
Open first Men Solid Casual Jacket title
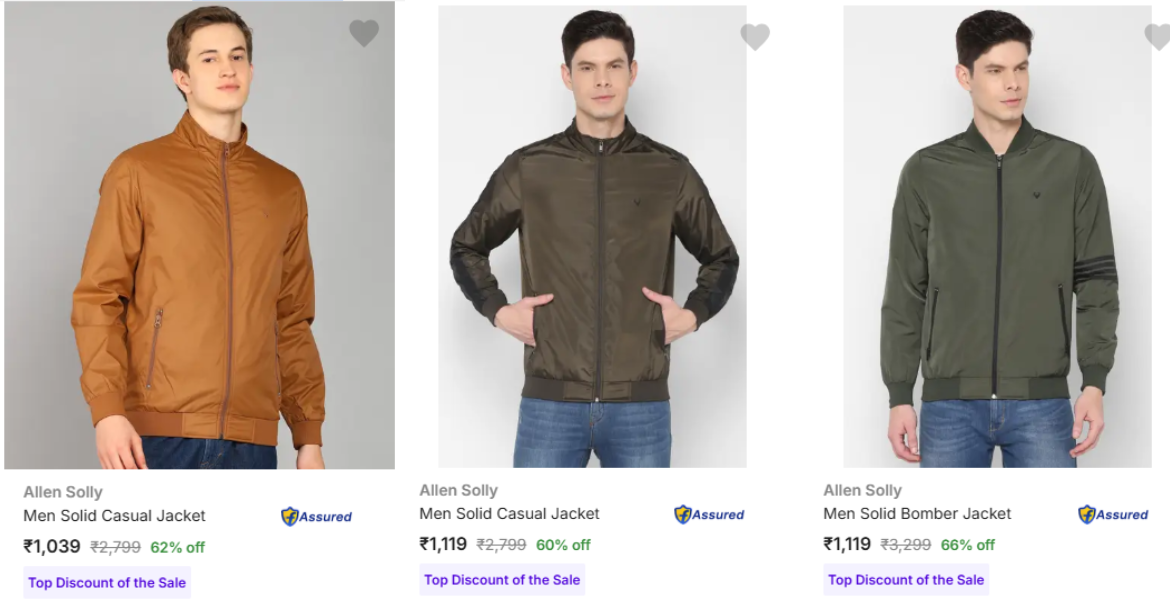click(114, 516)
